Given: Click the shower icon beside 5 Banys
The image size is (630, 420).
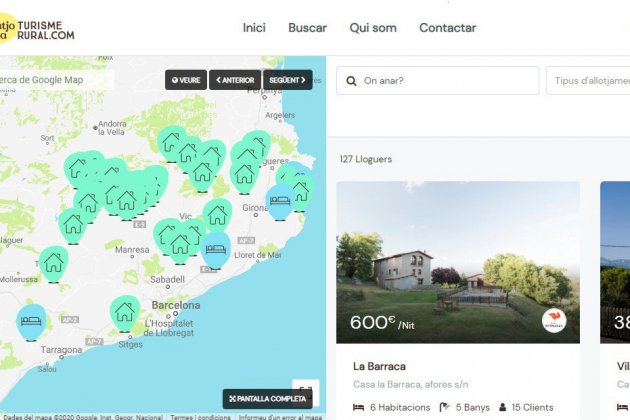Looking at the screenshot, I should tap(444, 408).
